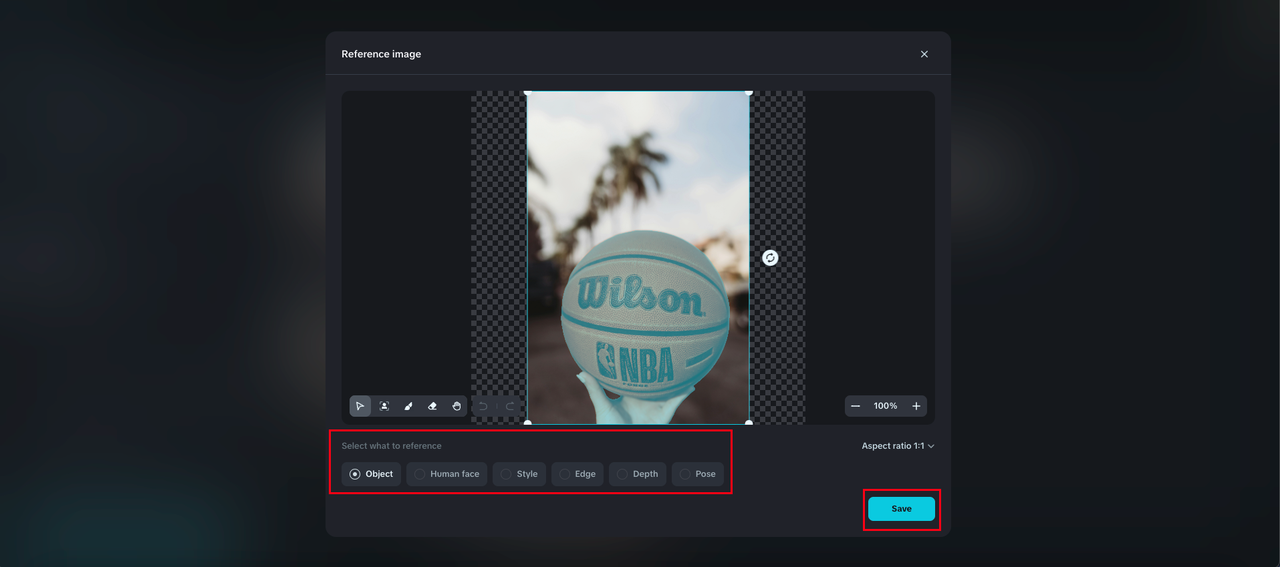Click the Select what to reference label
Image resolution: width=1280 pixels, height=567 pixels.
[391, 446]
